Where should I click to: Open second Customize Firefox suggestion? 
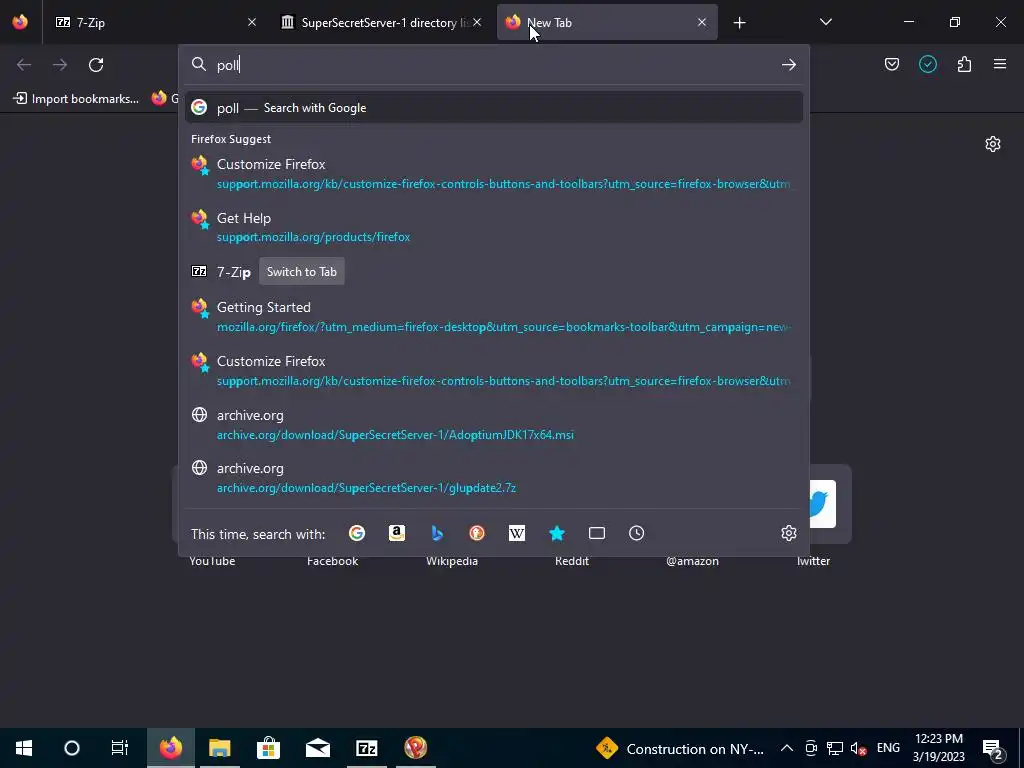click(x=494, y=370)
